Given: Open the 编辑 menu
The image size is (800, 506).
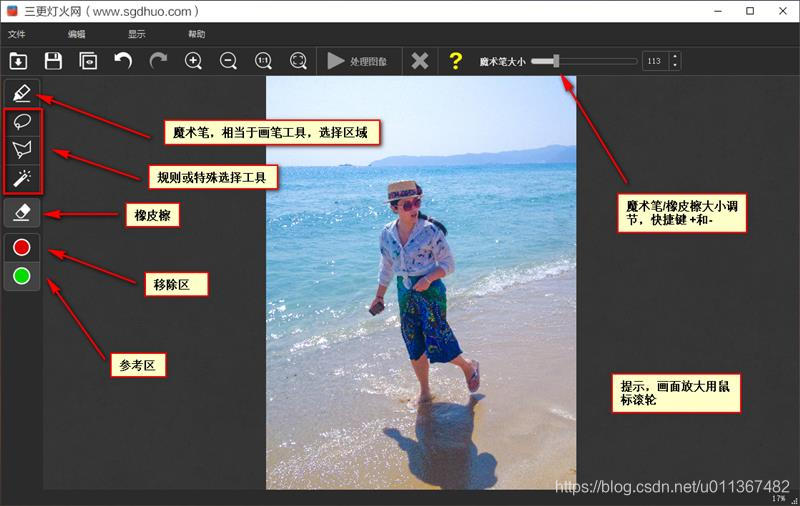Looking at the screenshot, I should [77, 34].
